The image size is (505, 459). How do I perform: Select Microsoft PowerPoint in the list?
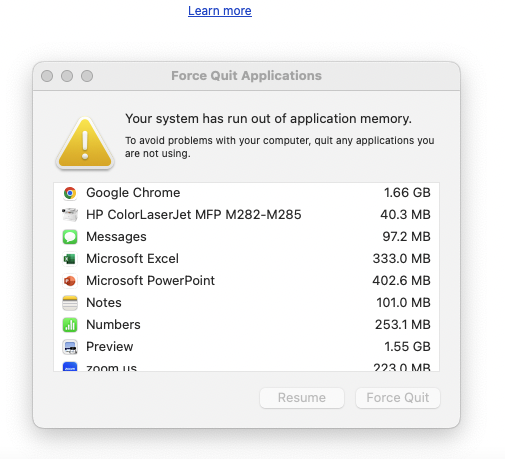[x=150, y=281]
